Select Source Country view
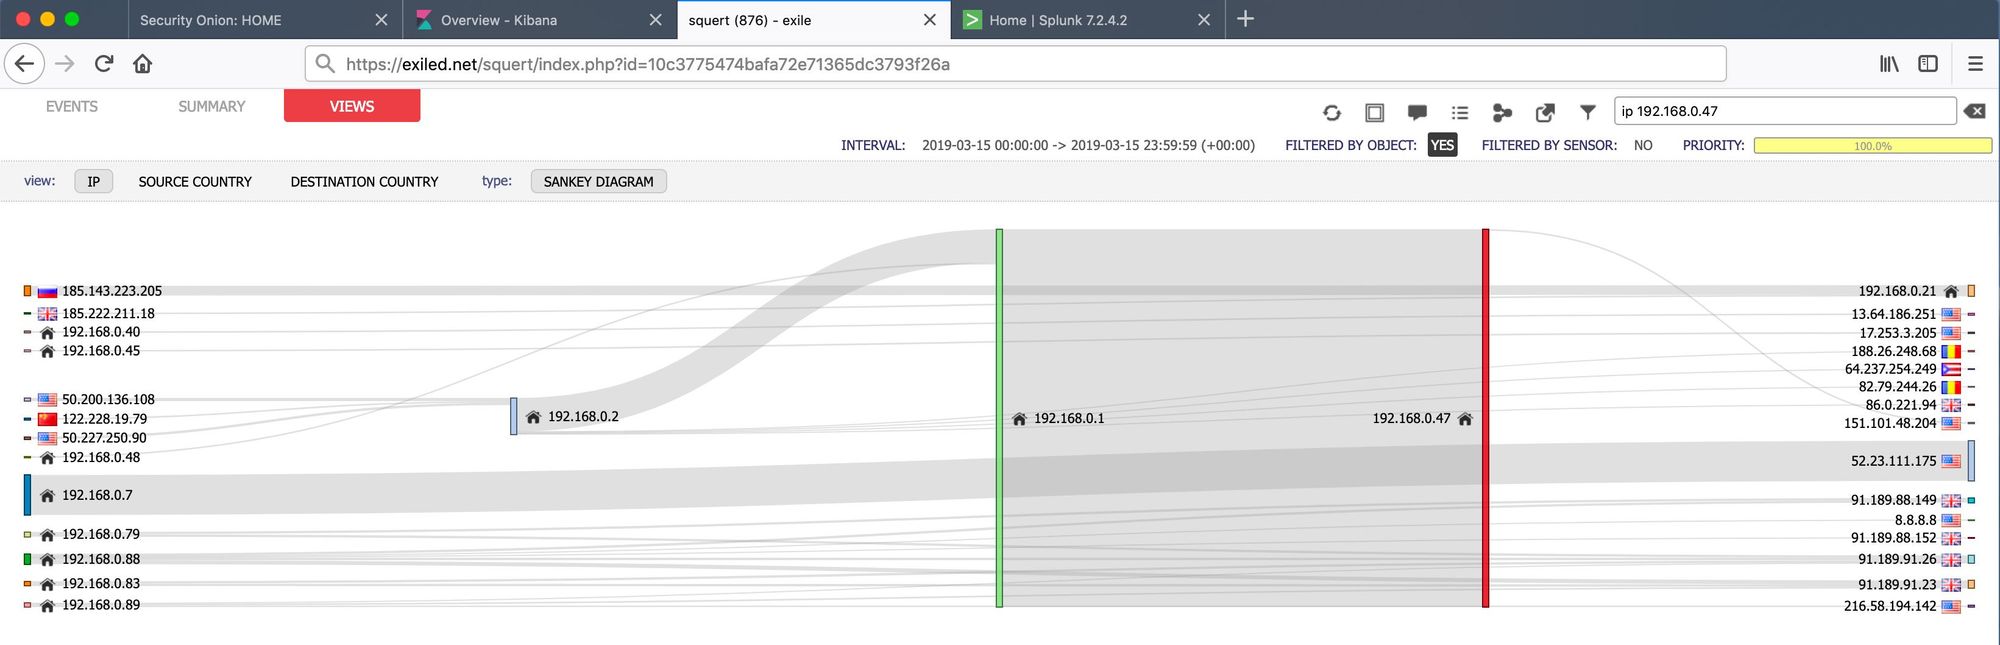2000x645 pixels. point(195,181)
